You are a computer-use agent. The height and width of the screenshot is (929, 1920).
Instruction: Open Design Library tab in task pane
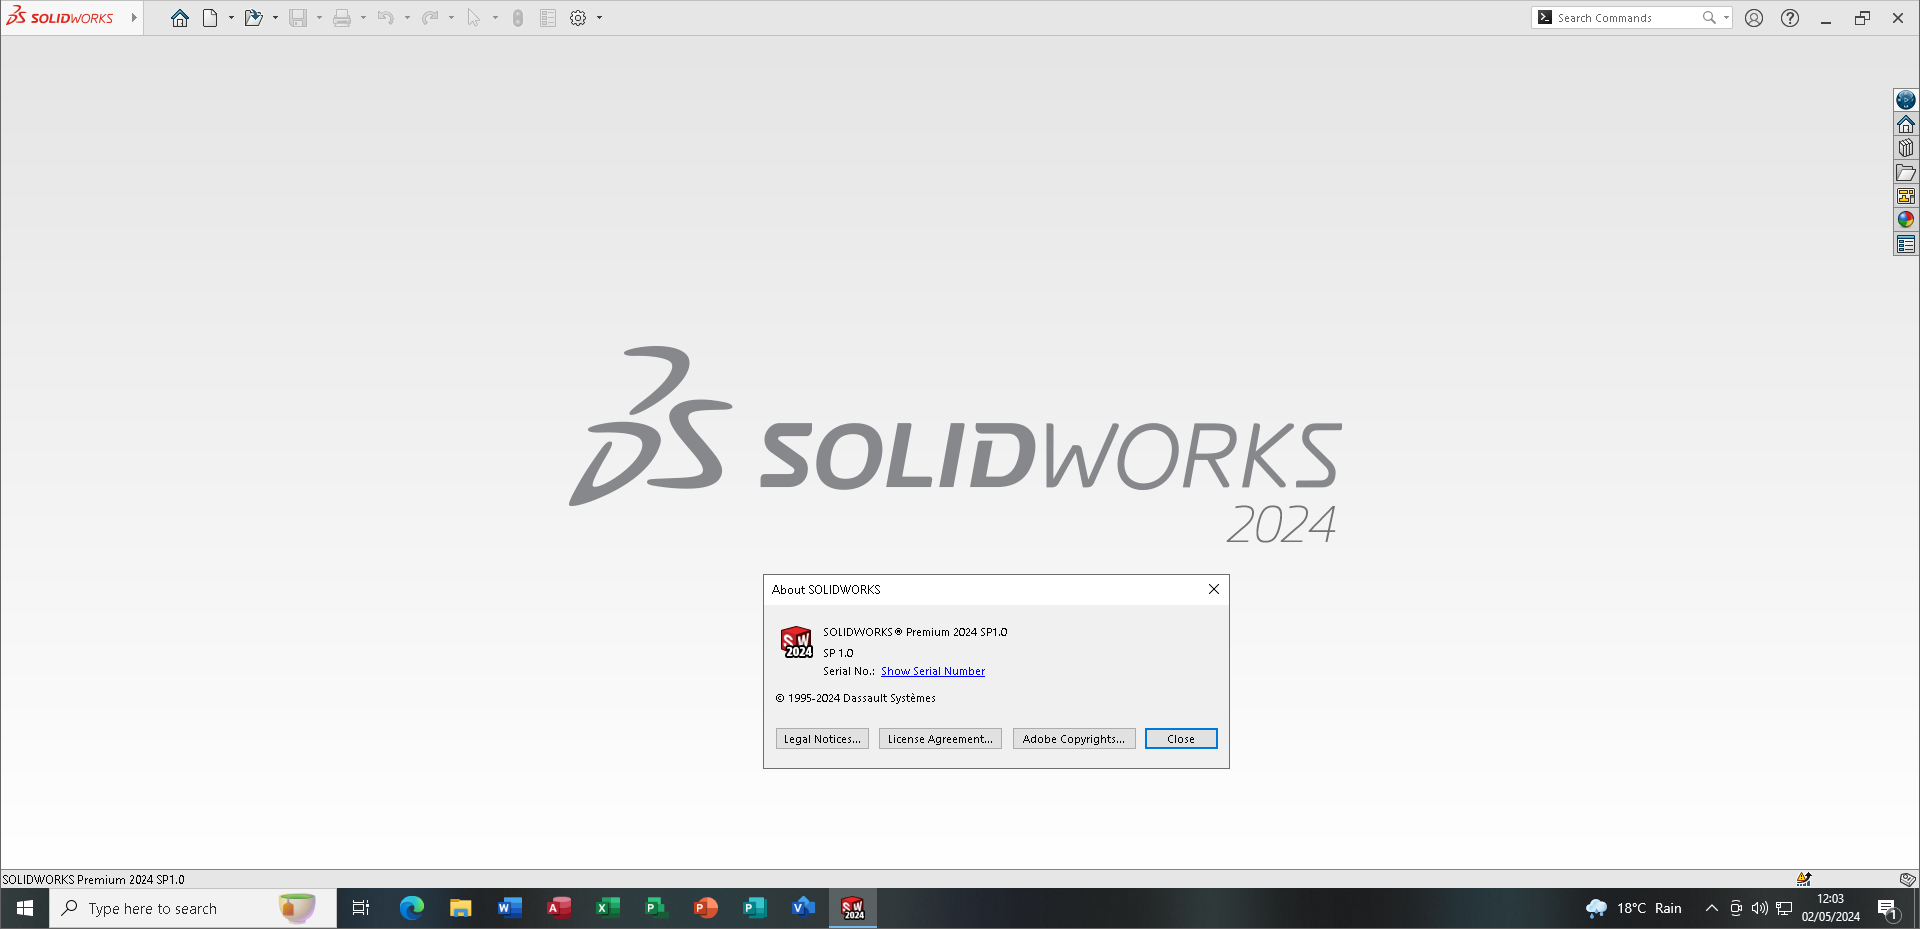(x=1906, y=148)
